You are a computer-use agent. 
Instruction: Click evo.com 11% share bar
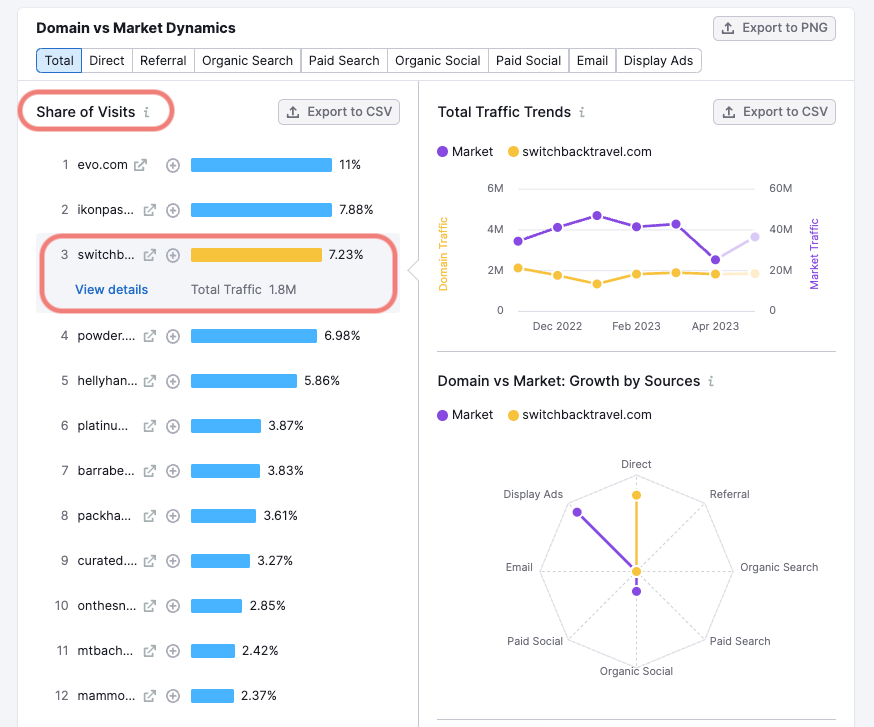click(x=261, y=165)
